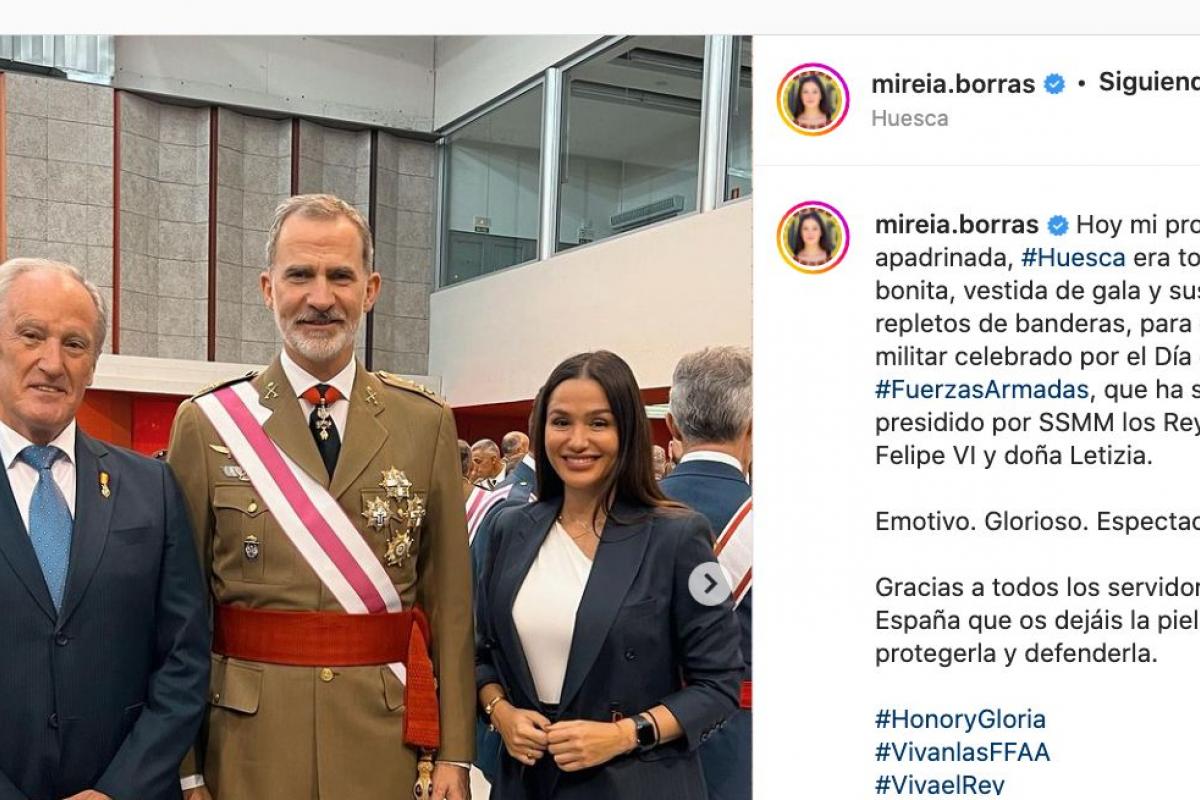
Task: Open the Huesca location under the username
Action: pos(909,118)
